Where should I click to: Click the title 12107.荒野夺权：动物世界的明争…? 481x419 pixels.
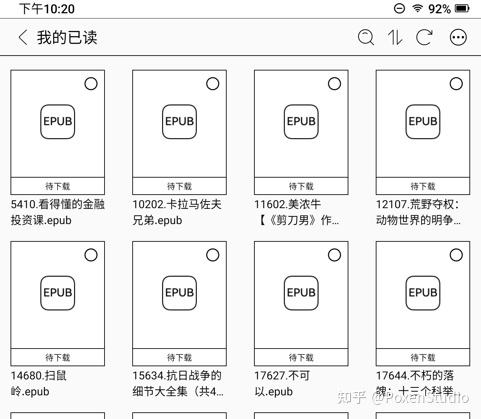(419, 212)
